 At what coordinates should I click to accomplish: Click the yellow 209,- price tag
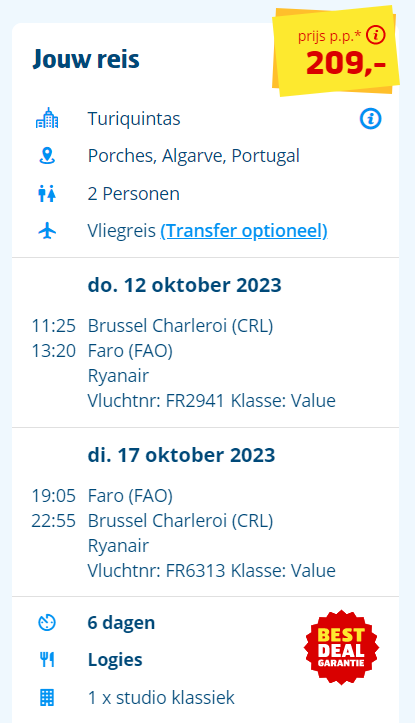[x=336, y=51]
